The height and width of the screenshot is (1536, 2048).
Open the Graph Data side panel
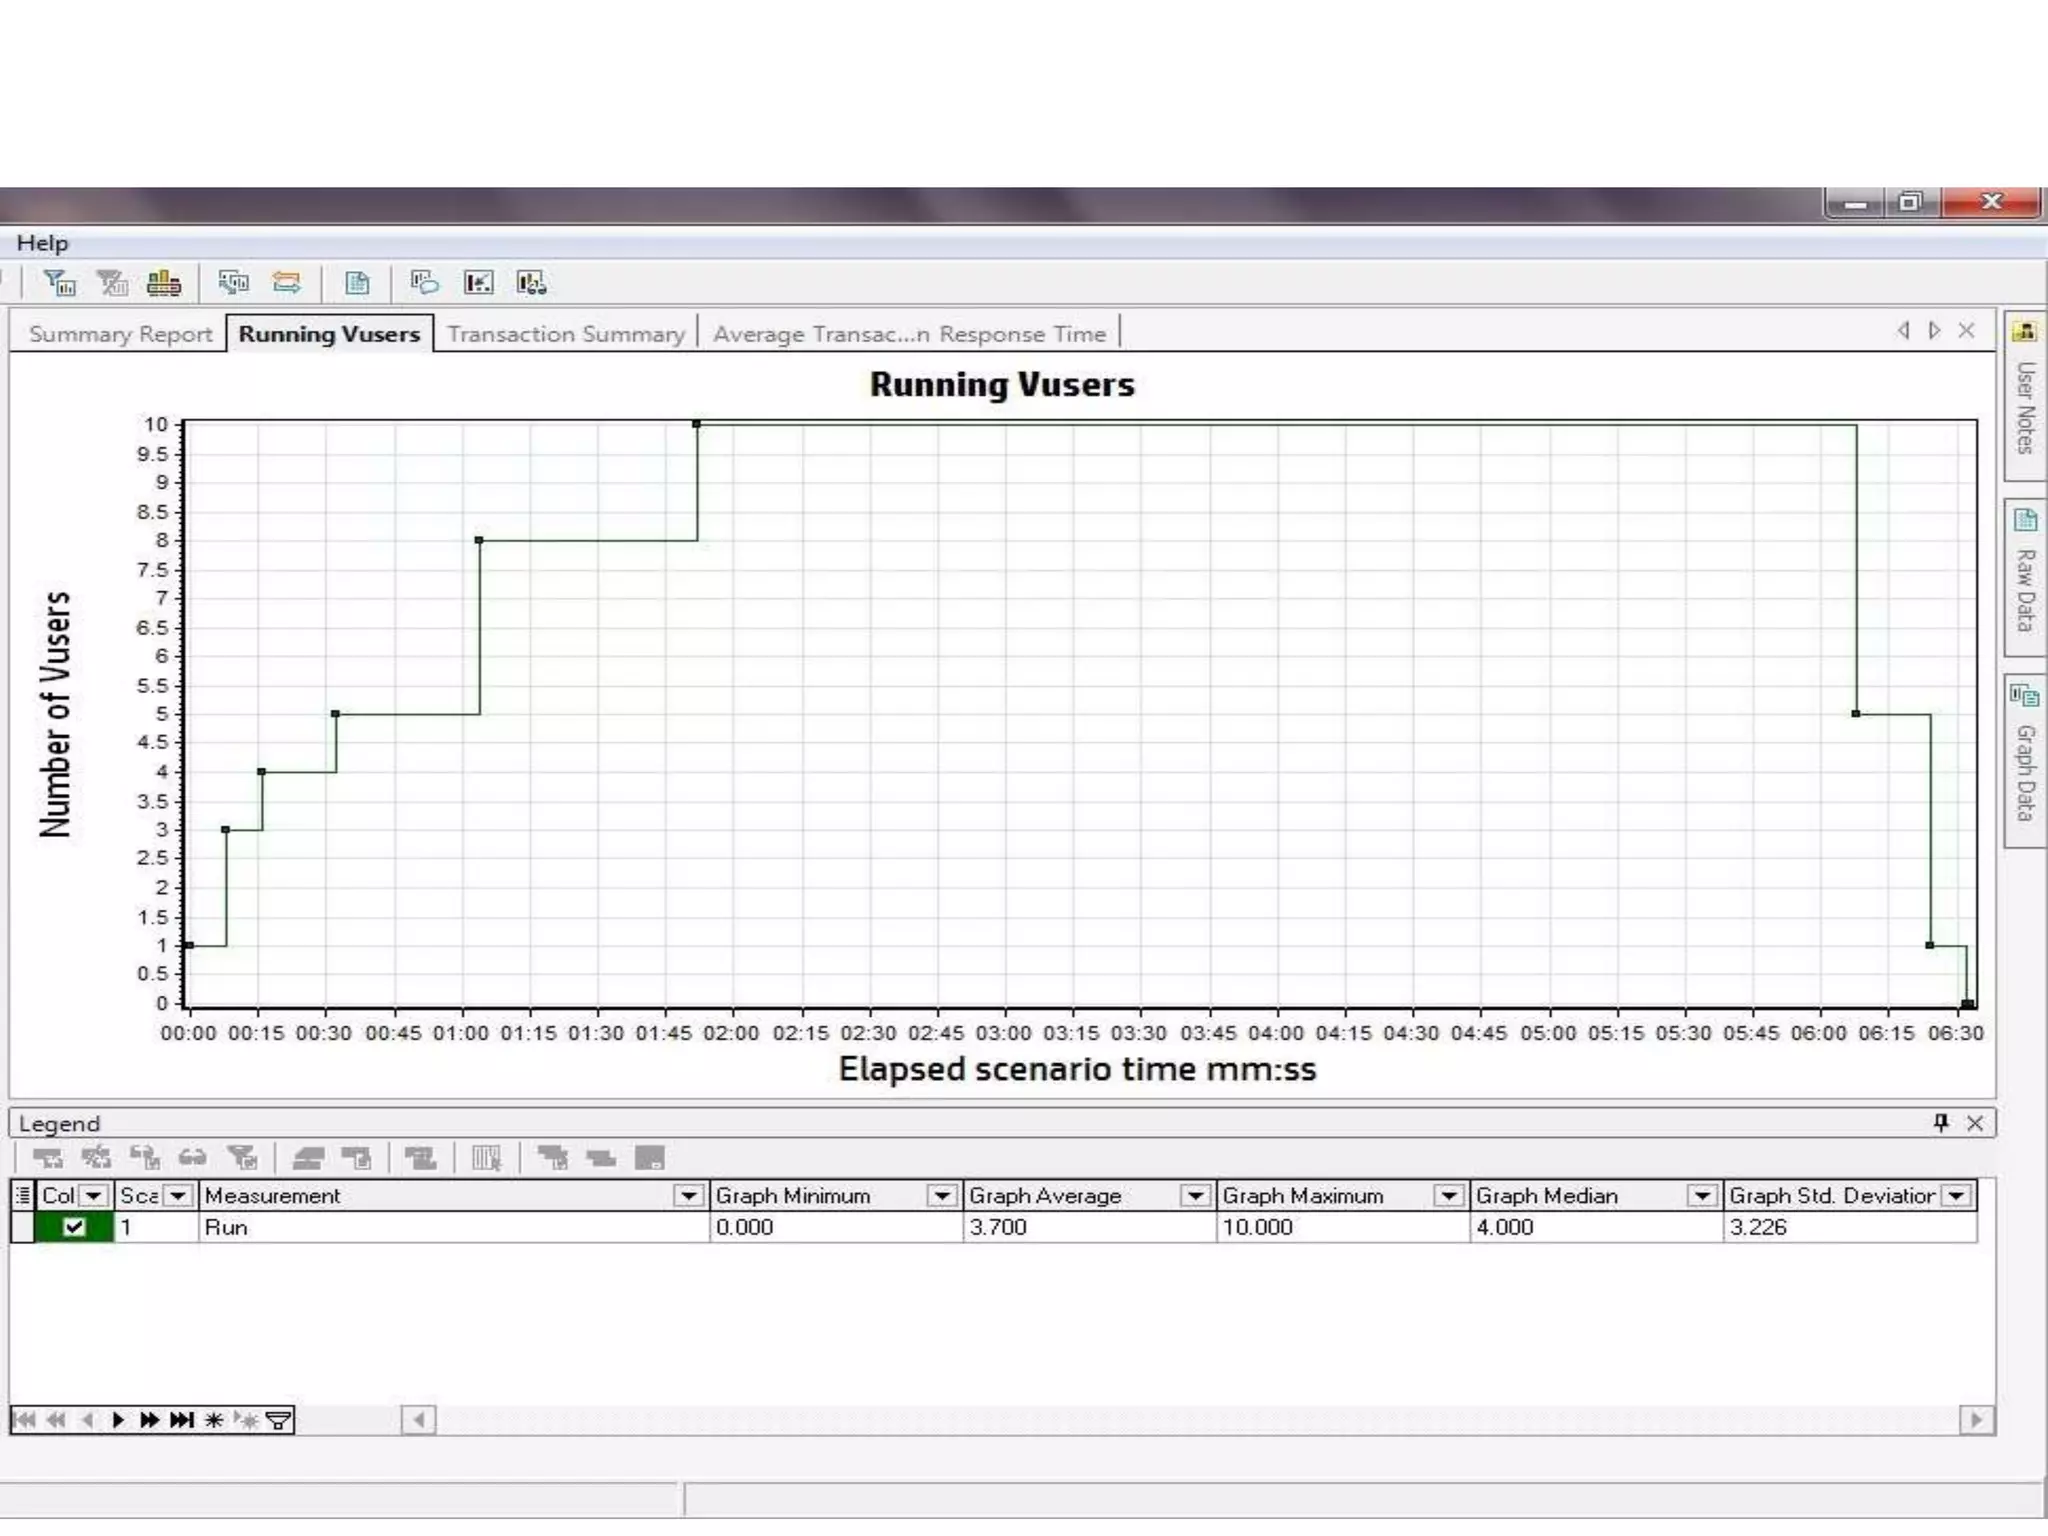coord(2025,760)
